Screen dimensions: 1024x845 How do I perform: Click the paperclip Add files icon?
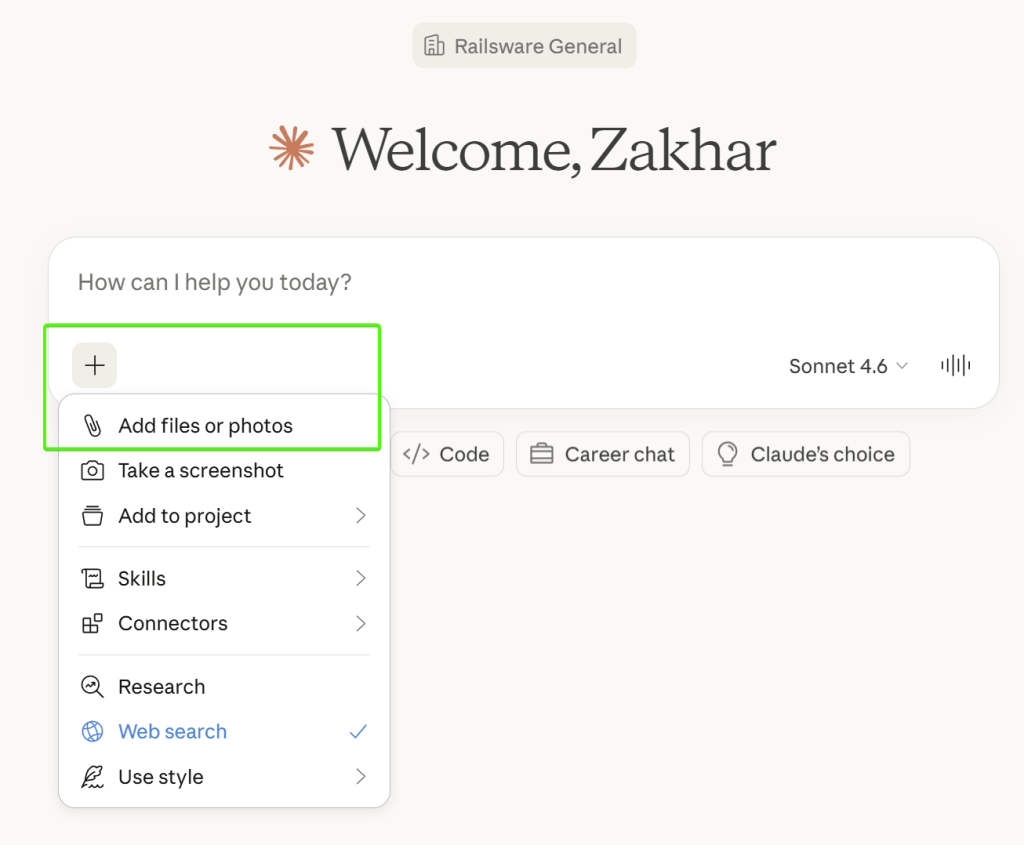click(94, 424)
